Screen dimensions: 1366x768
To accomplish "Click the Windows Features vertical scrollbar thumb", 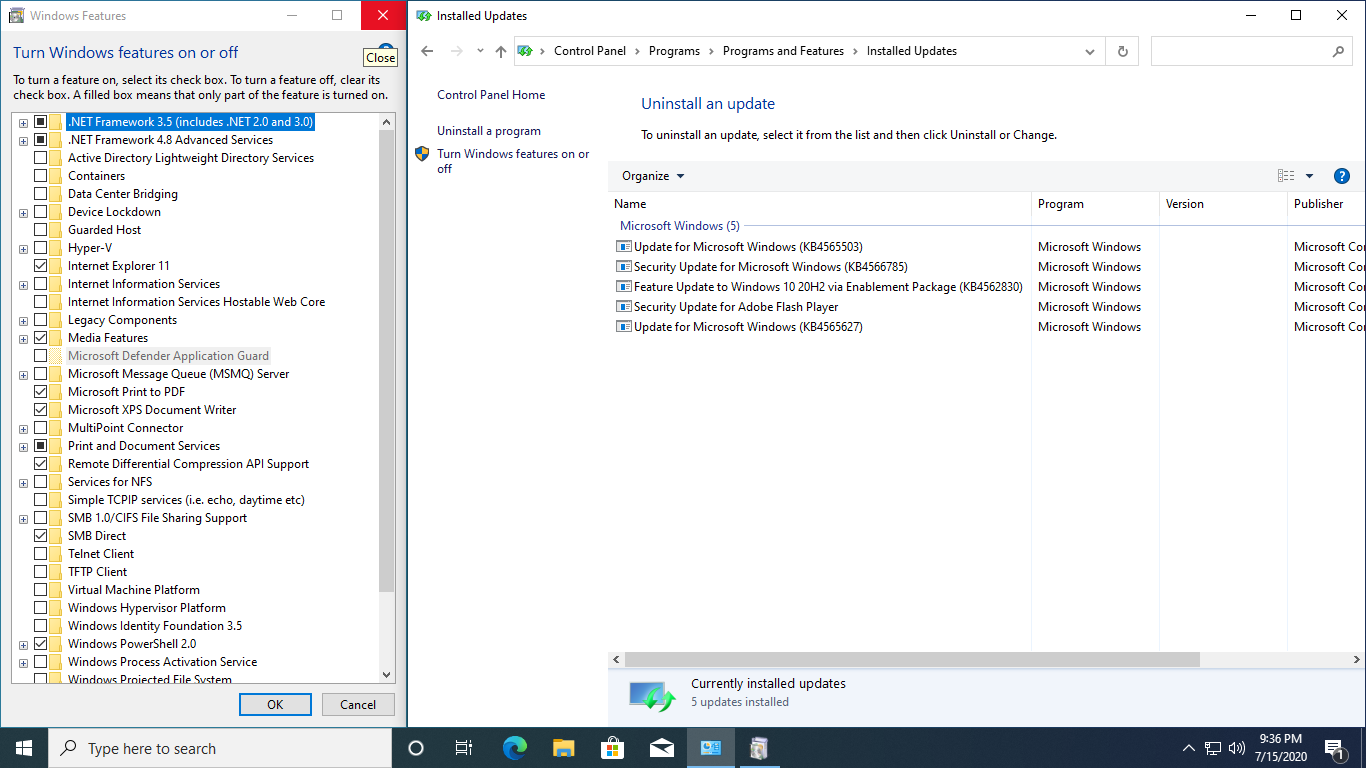I will pyautogui.click(x=387, y=360).
